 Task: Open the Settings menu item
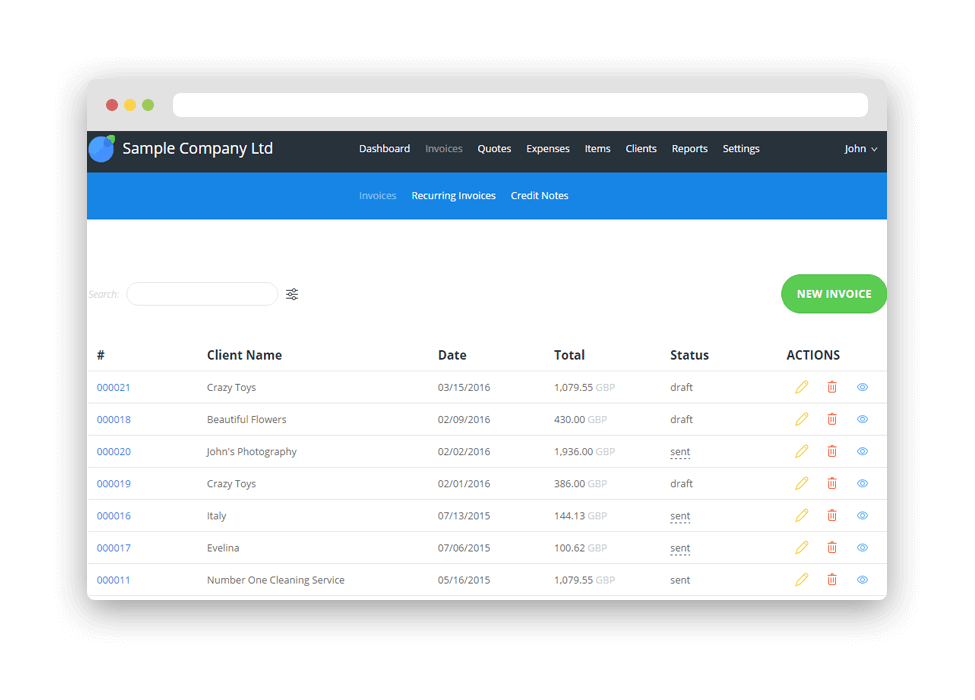[740, 148]
